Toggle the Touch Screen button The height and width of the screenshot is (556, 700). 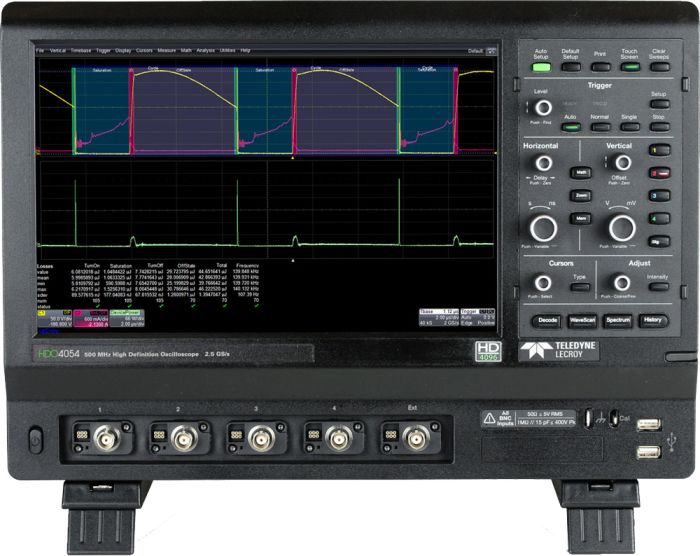pos(629,67)
